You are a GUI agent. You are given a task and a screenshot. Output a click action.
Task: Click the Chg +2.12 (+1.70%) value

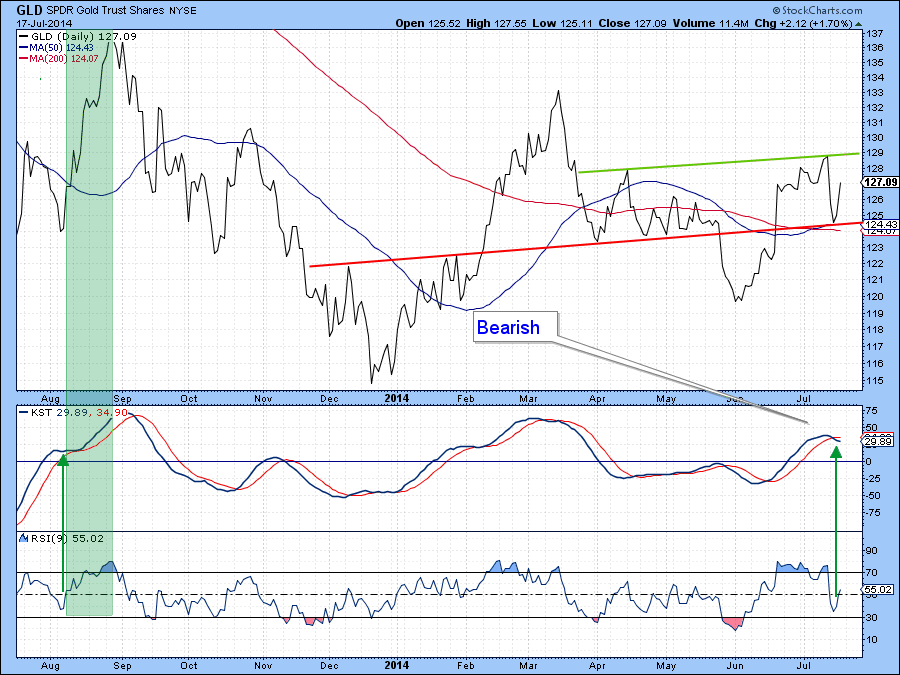804,24
